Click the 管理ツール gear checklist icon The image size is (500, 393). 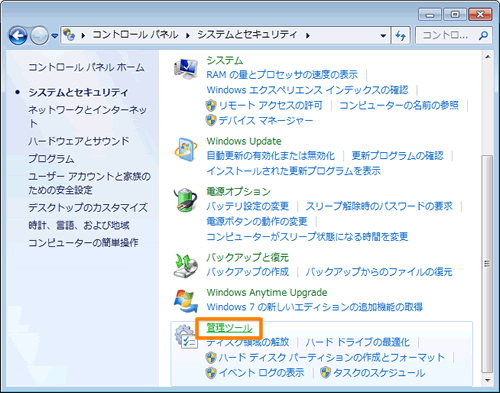(186, 337)
